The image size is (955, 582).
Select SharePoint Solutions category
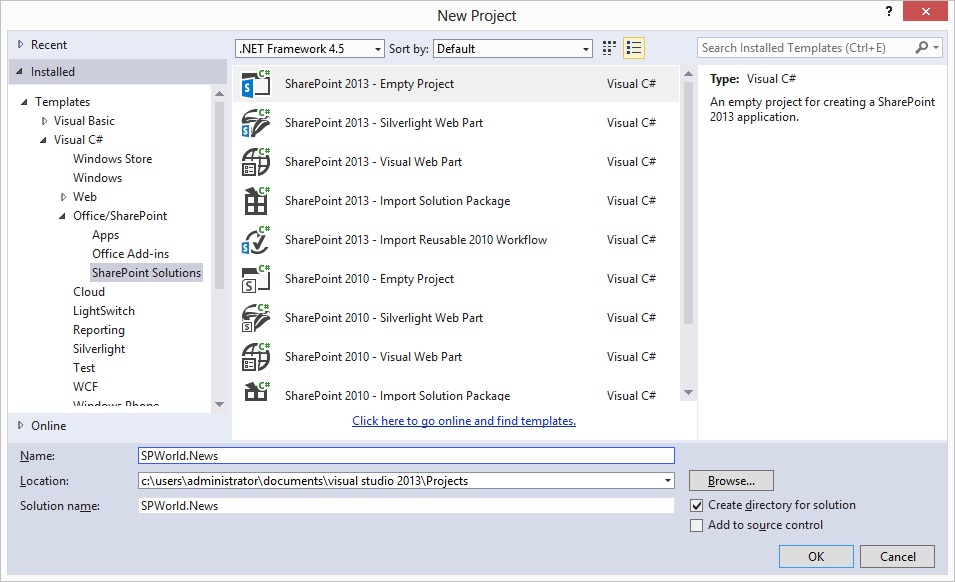coord(146,273)
